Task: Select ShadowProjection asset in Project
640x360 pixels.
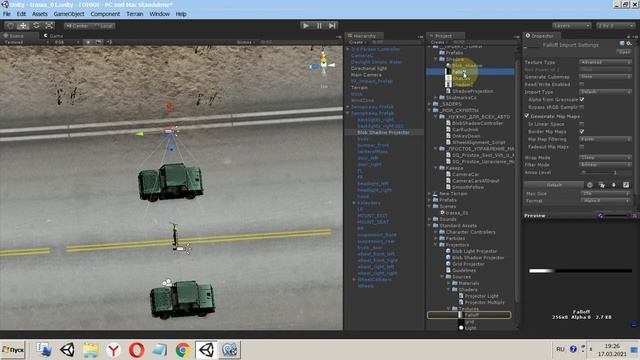Action: [x=473, y=91]
